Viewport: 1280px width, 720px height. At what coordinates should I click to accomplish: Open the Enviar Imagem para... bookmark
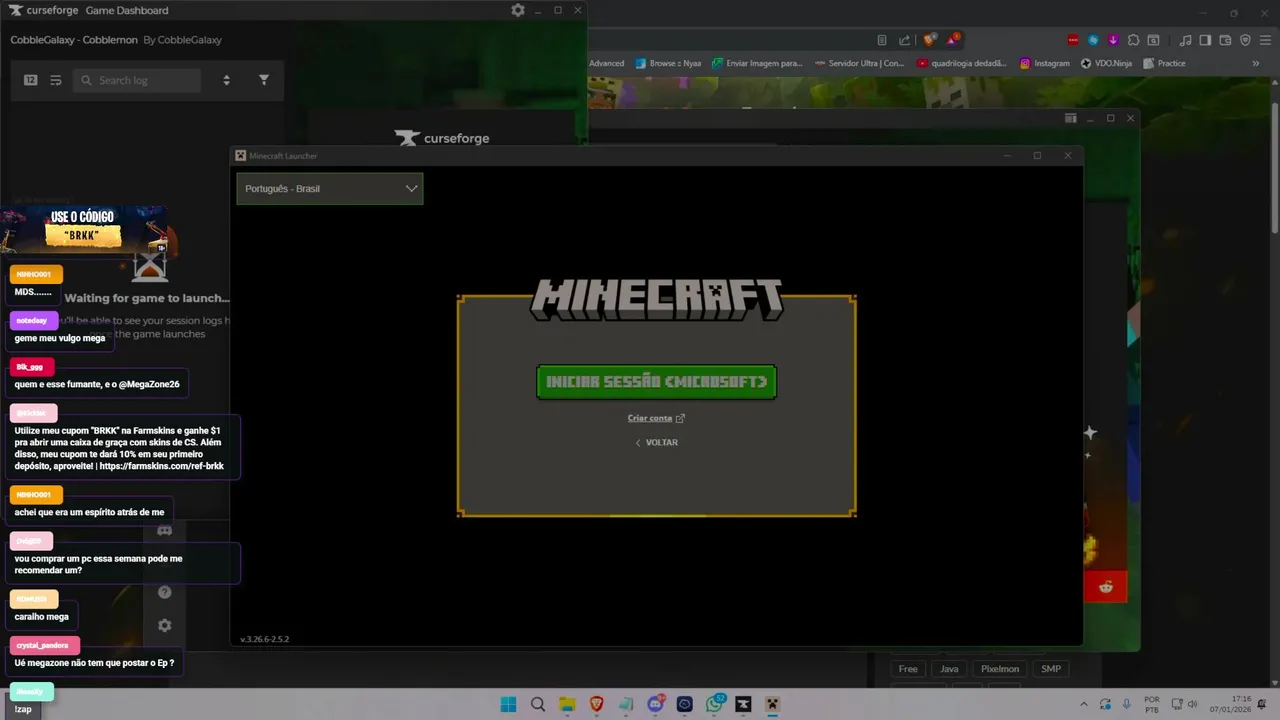(x=757, y=63)
